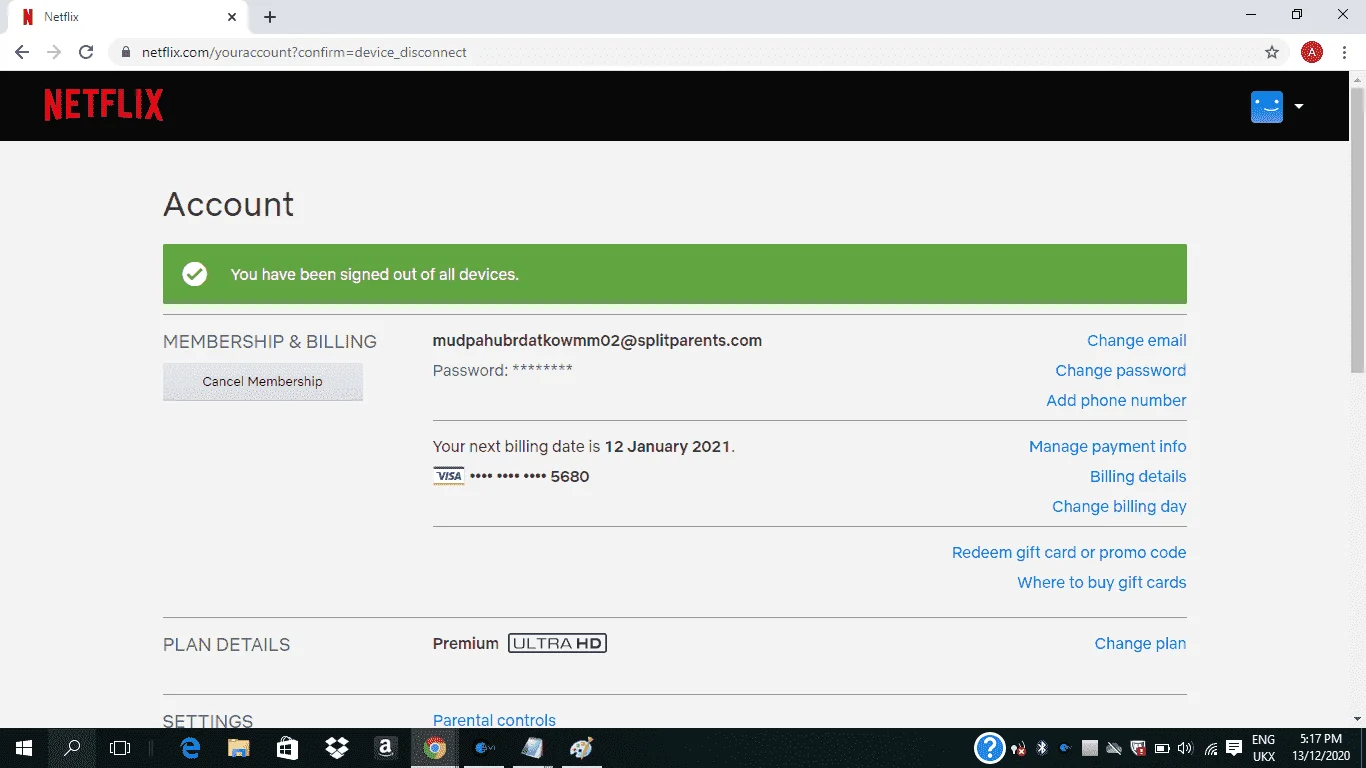Click the browser forward arrow
Viewport: 1366px width, 768px height.
pyautogui.click(x=54, y=52)
